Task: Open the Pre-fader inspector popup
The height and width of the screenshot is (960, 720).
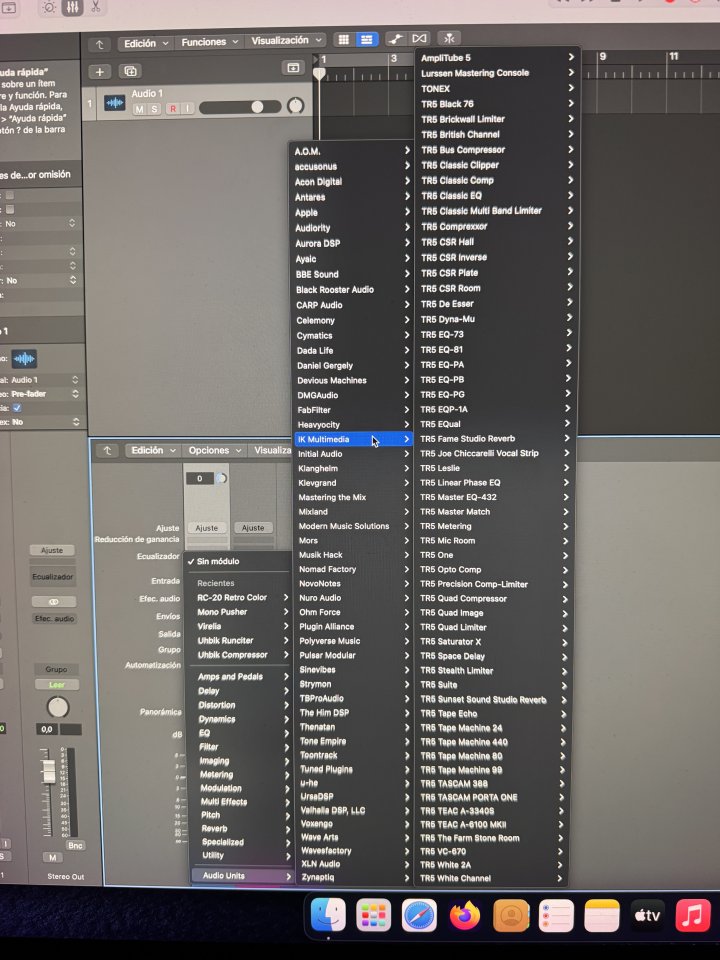Action: pyautogui.click(x=43, y=394)
